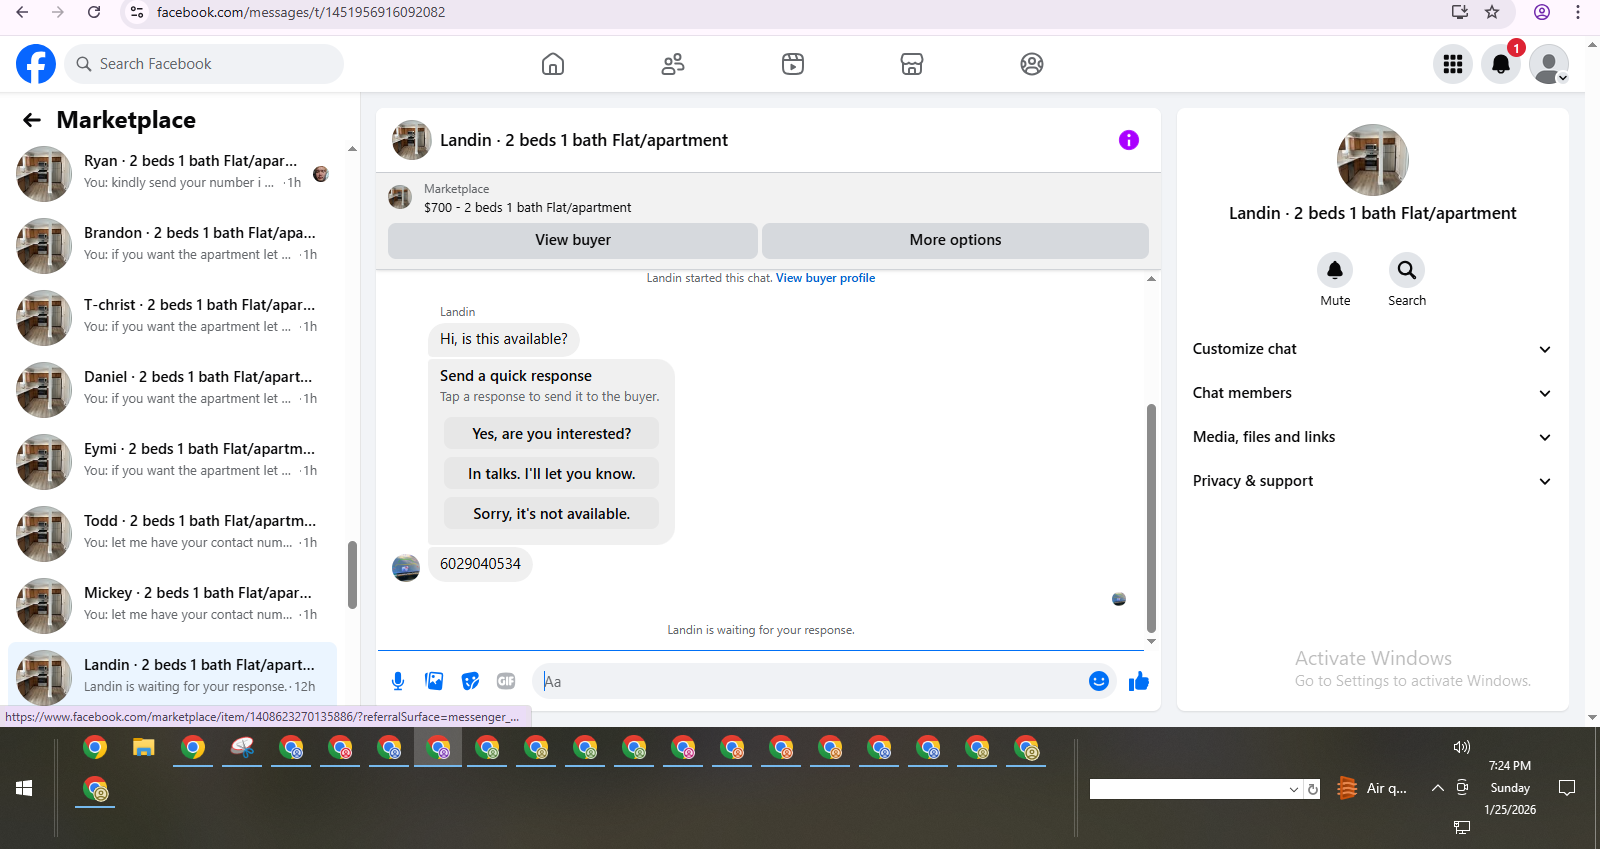This screenshot has height=849, width=1600.
Task: Click the View buyer button
Action: point(573,240)
